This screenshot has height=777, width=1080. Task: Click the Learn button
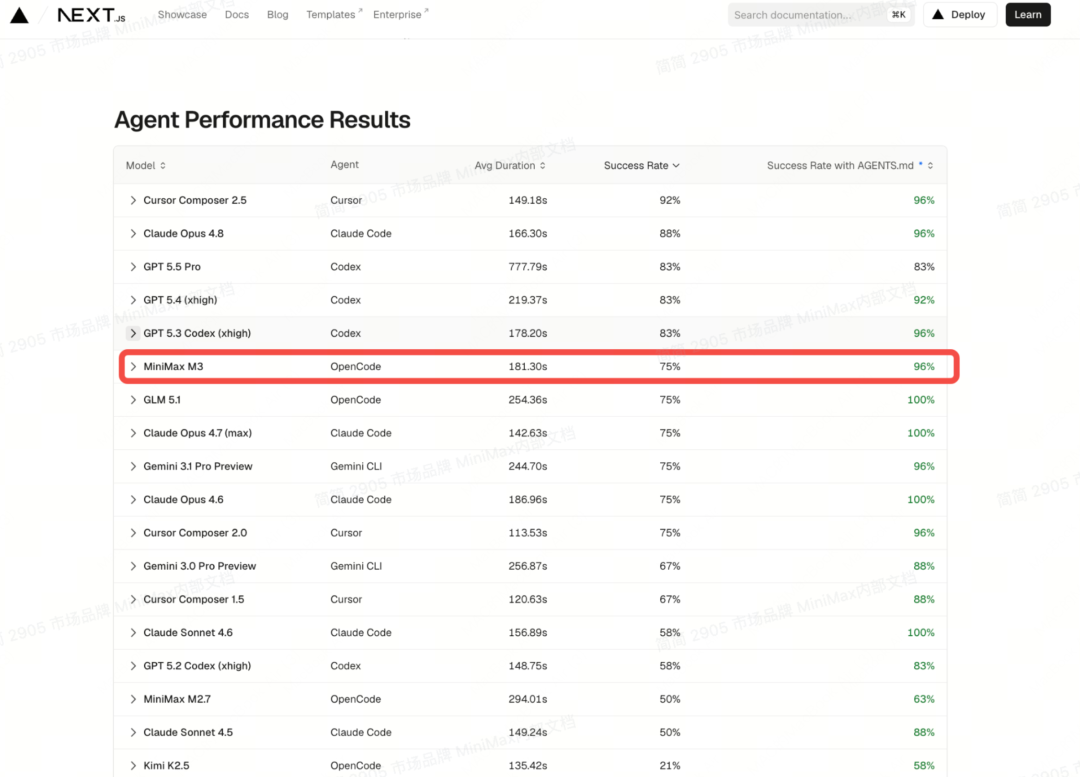point(1028,14)
